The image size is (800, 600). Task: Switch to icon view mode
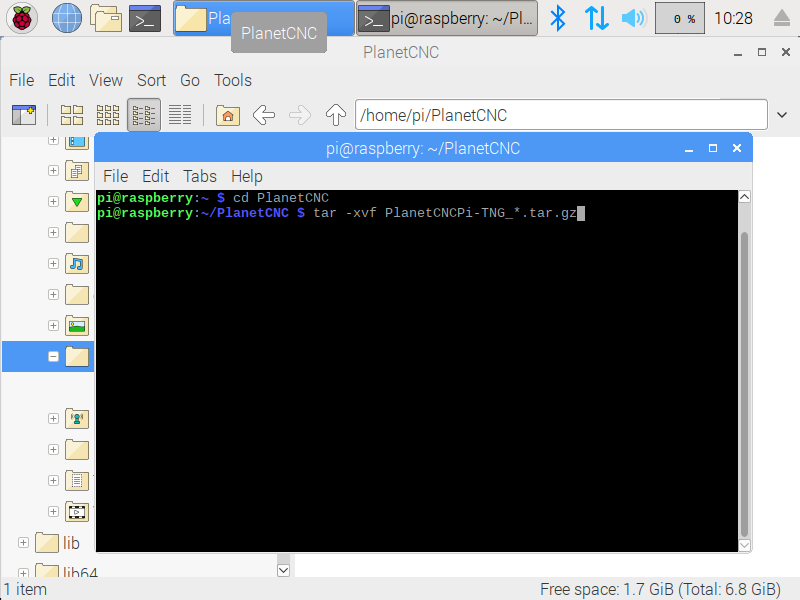tap(72, 115)
